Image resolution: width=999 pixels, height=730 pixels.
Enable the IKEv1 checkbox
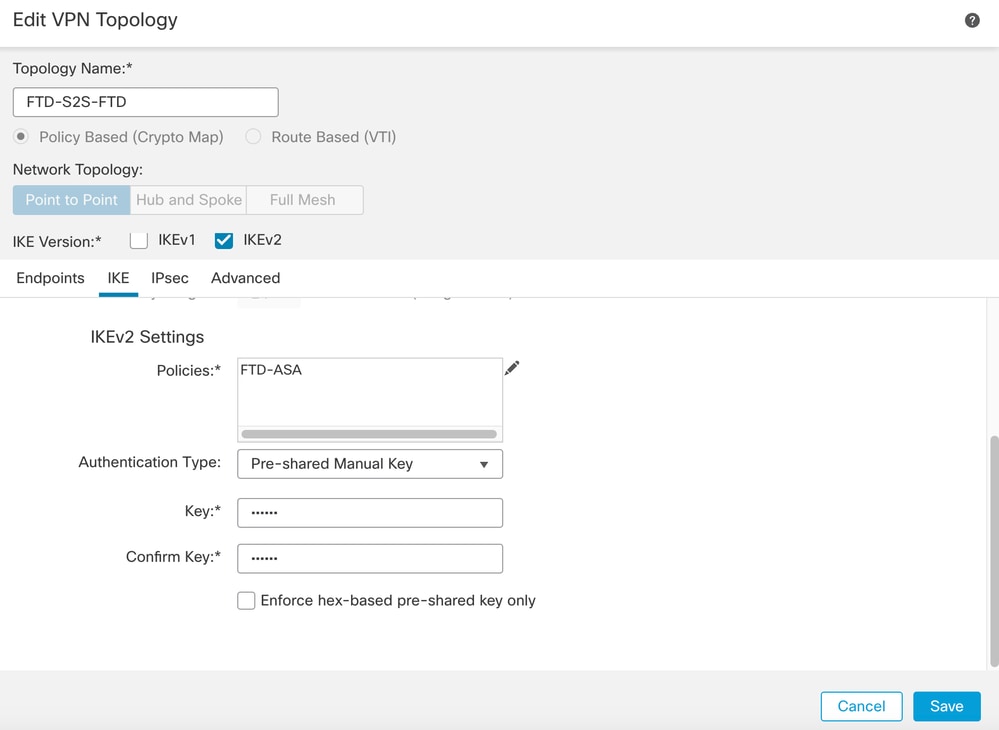(138, 240)
